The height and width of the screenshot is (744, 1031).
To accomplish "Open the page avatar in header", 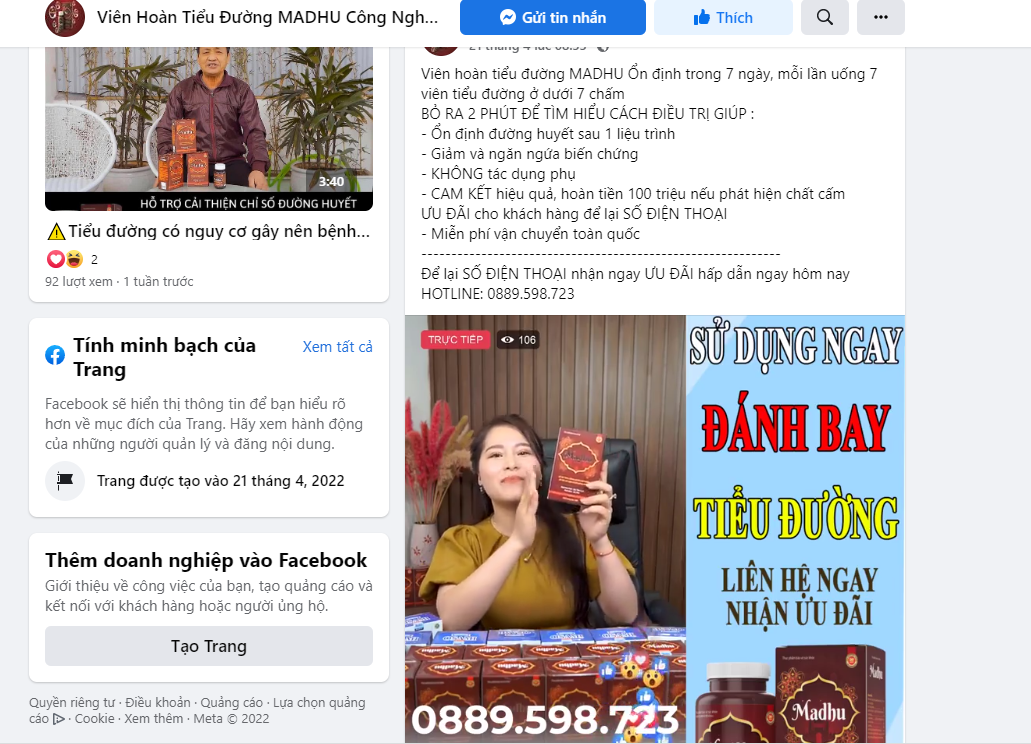I will [x=64, y=18].
